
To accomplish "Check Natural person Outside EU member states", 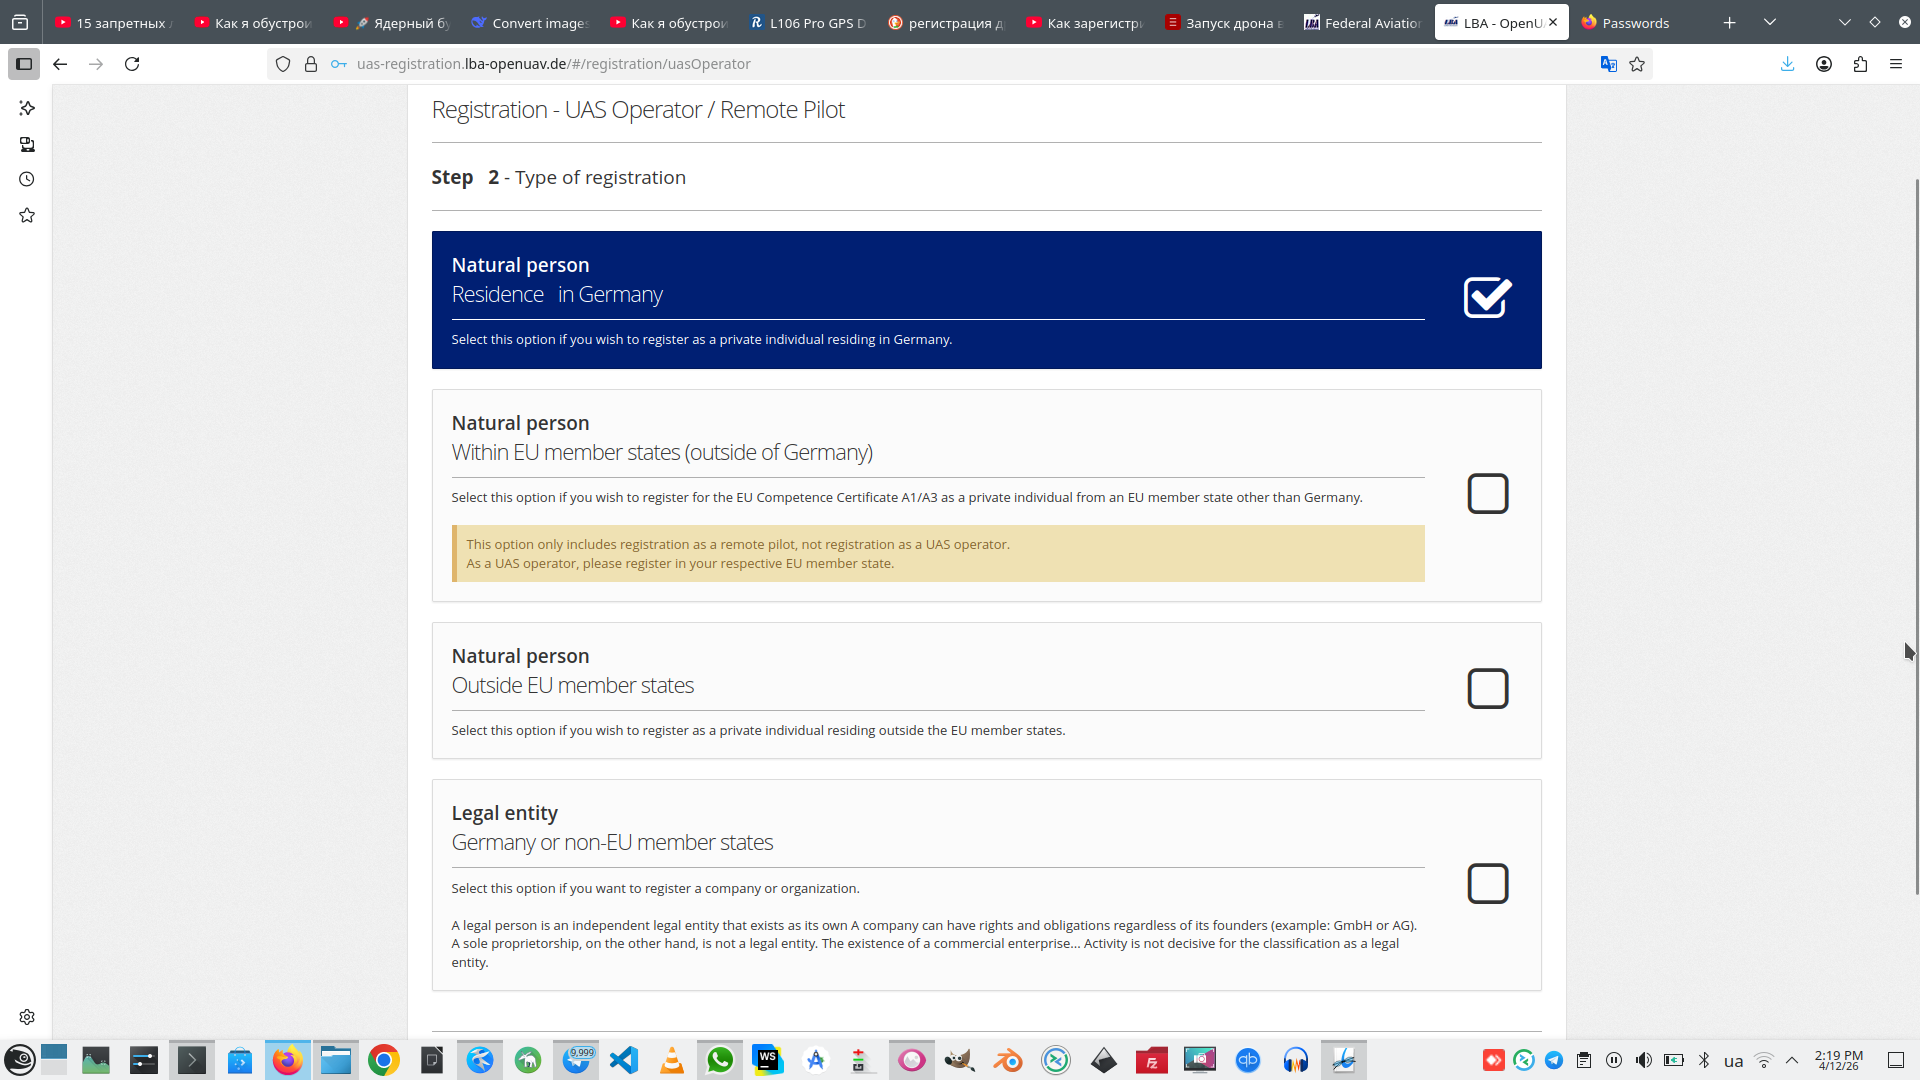I will click(1487, 689).
